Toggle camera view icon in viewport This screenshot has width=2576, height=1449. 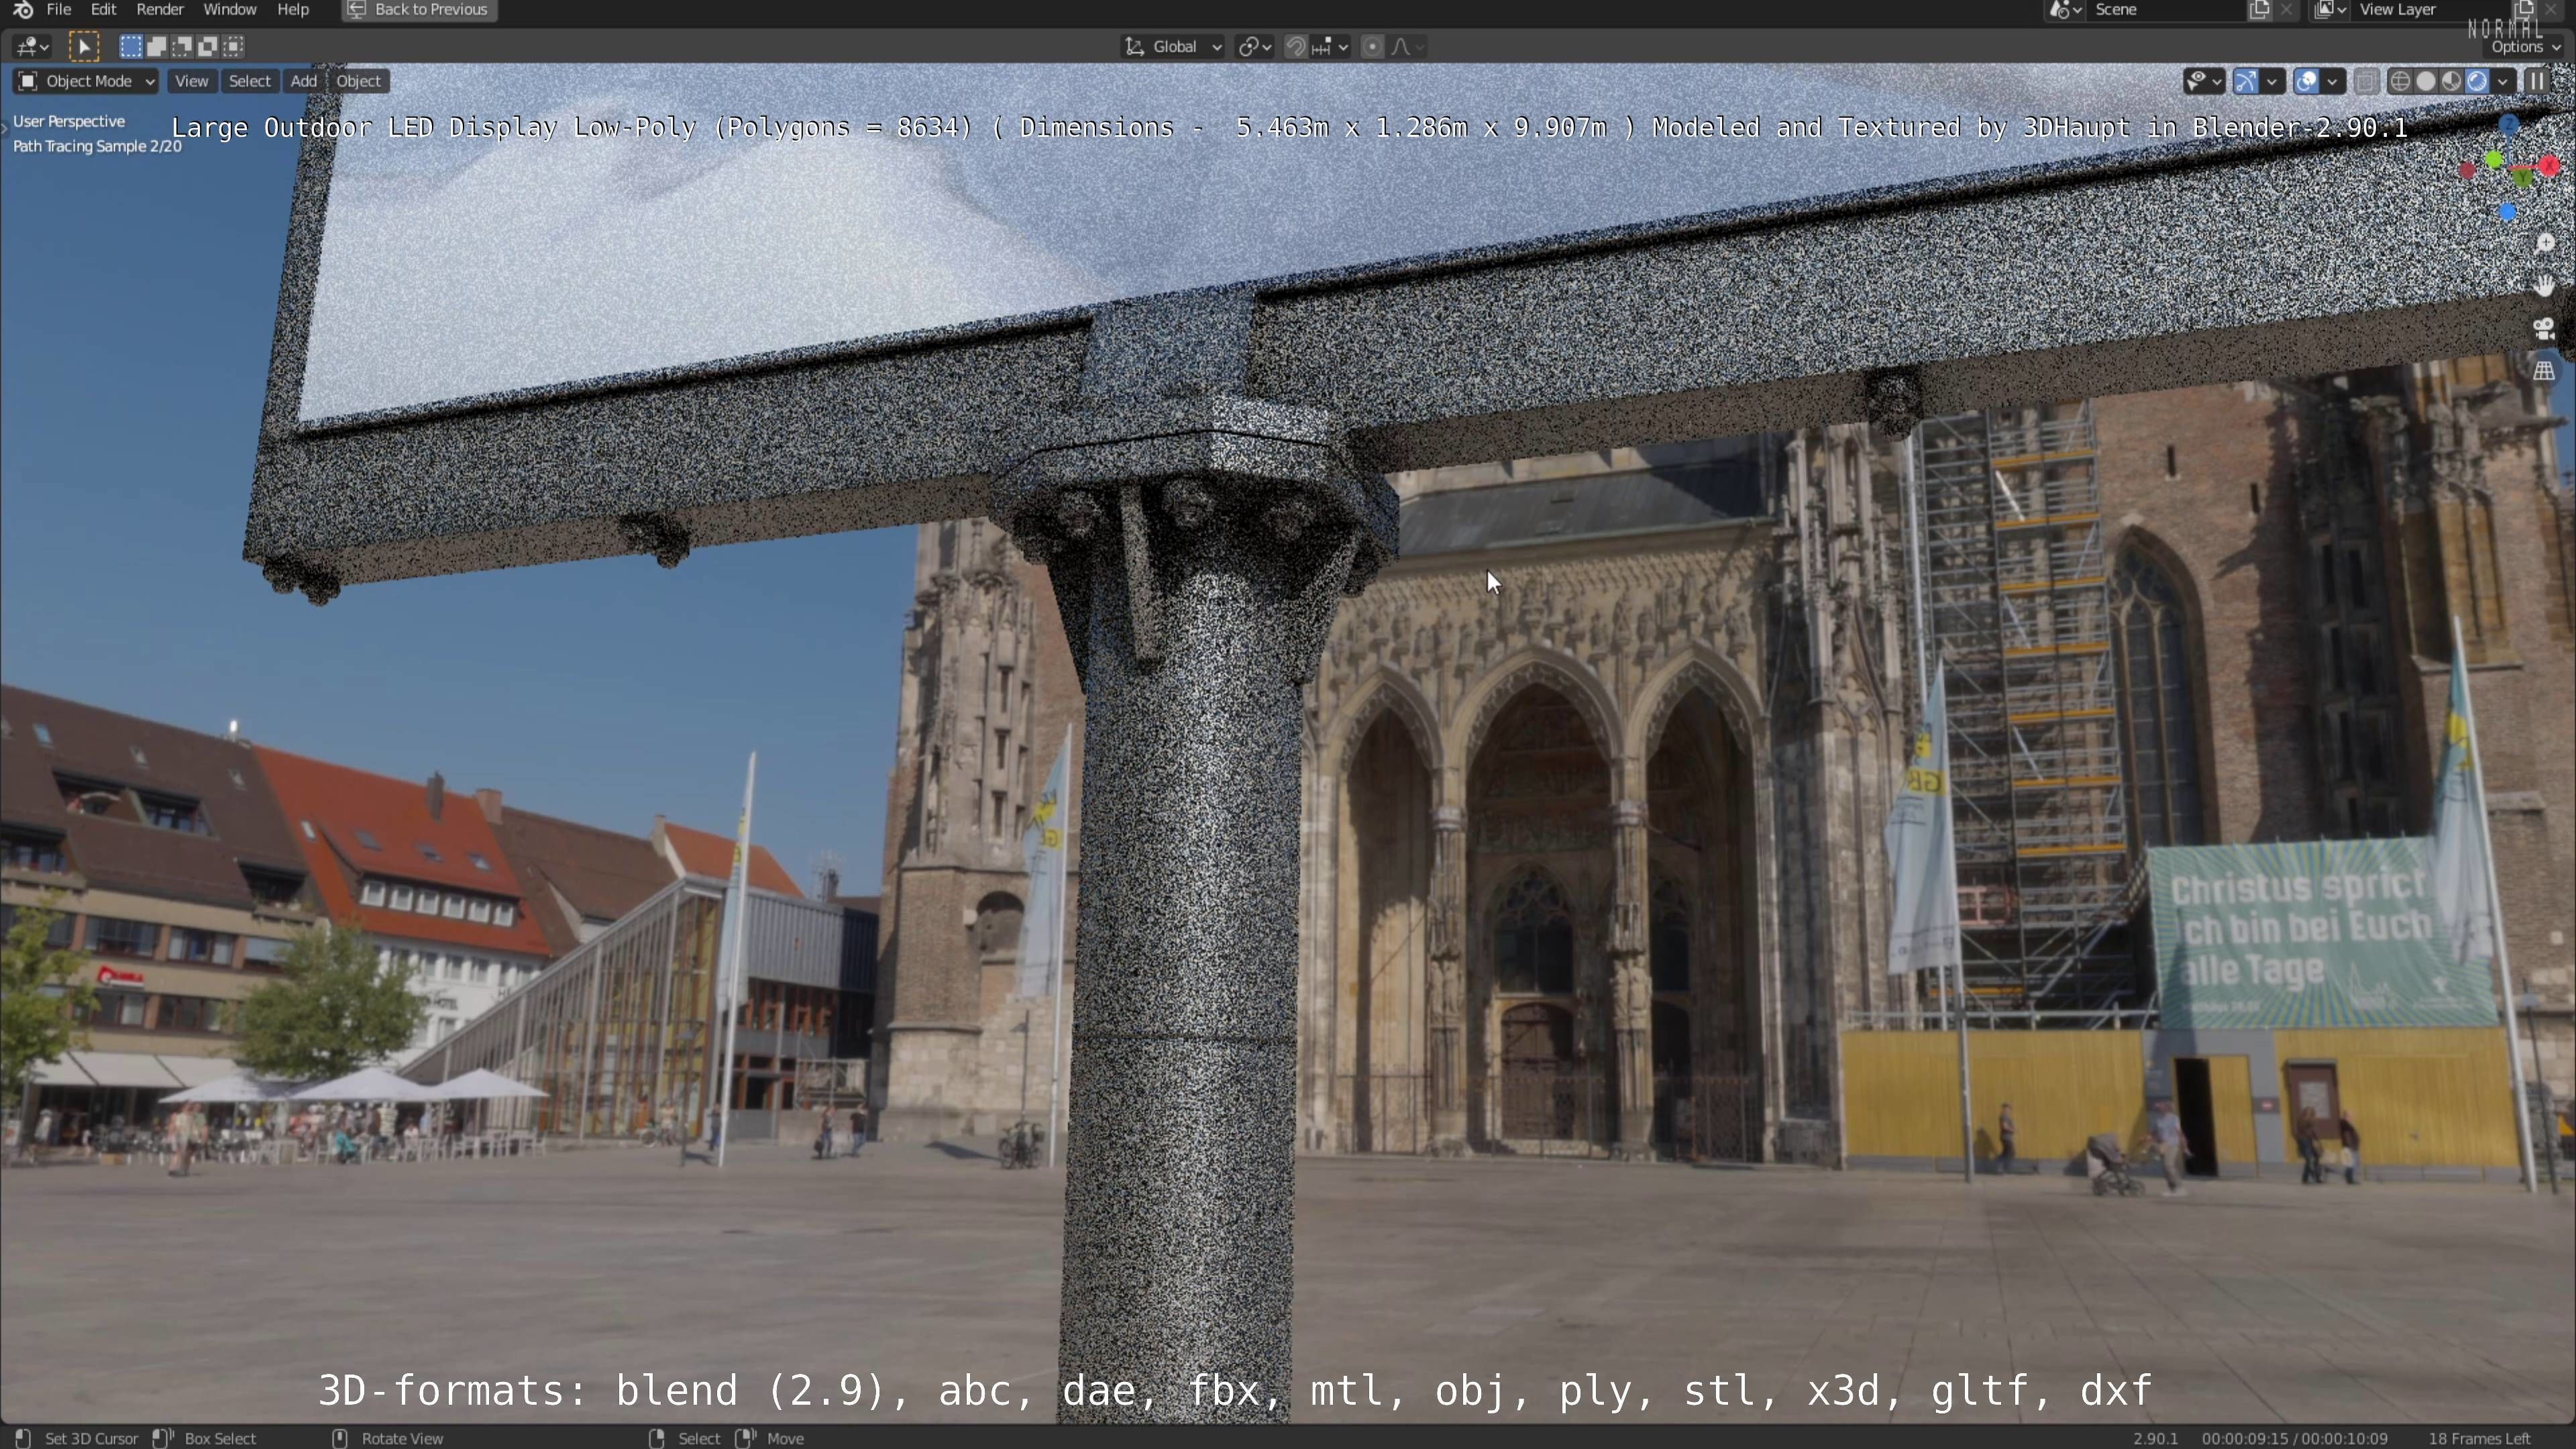click(2544, 329)
